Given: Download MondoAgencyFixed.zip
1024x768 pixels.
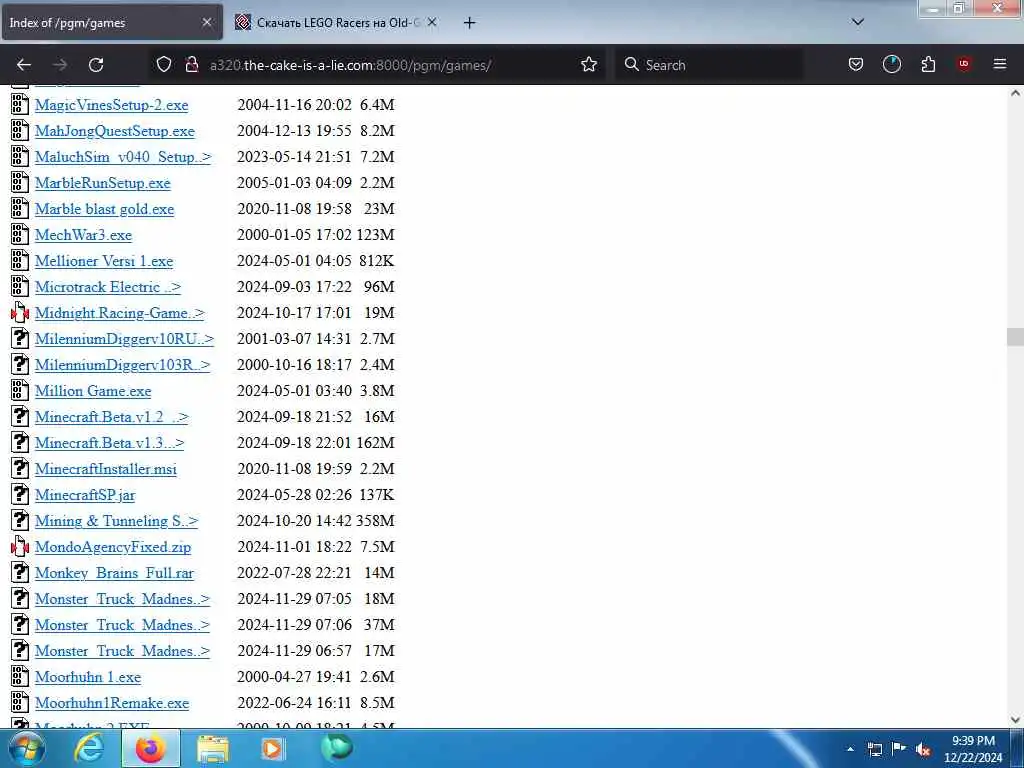Looking at the screenshot, I should 113,547.
